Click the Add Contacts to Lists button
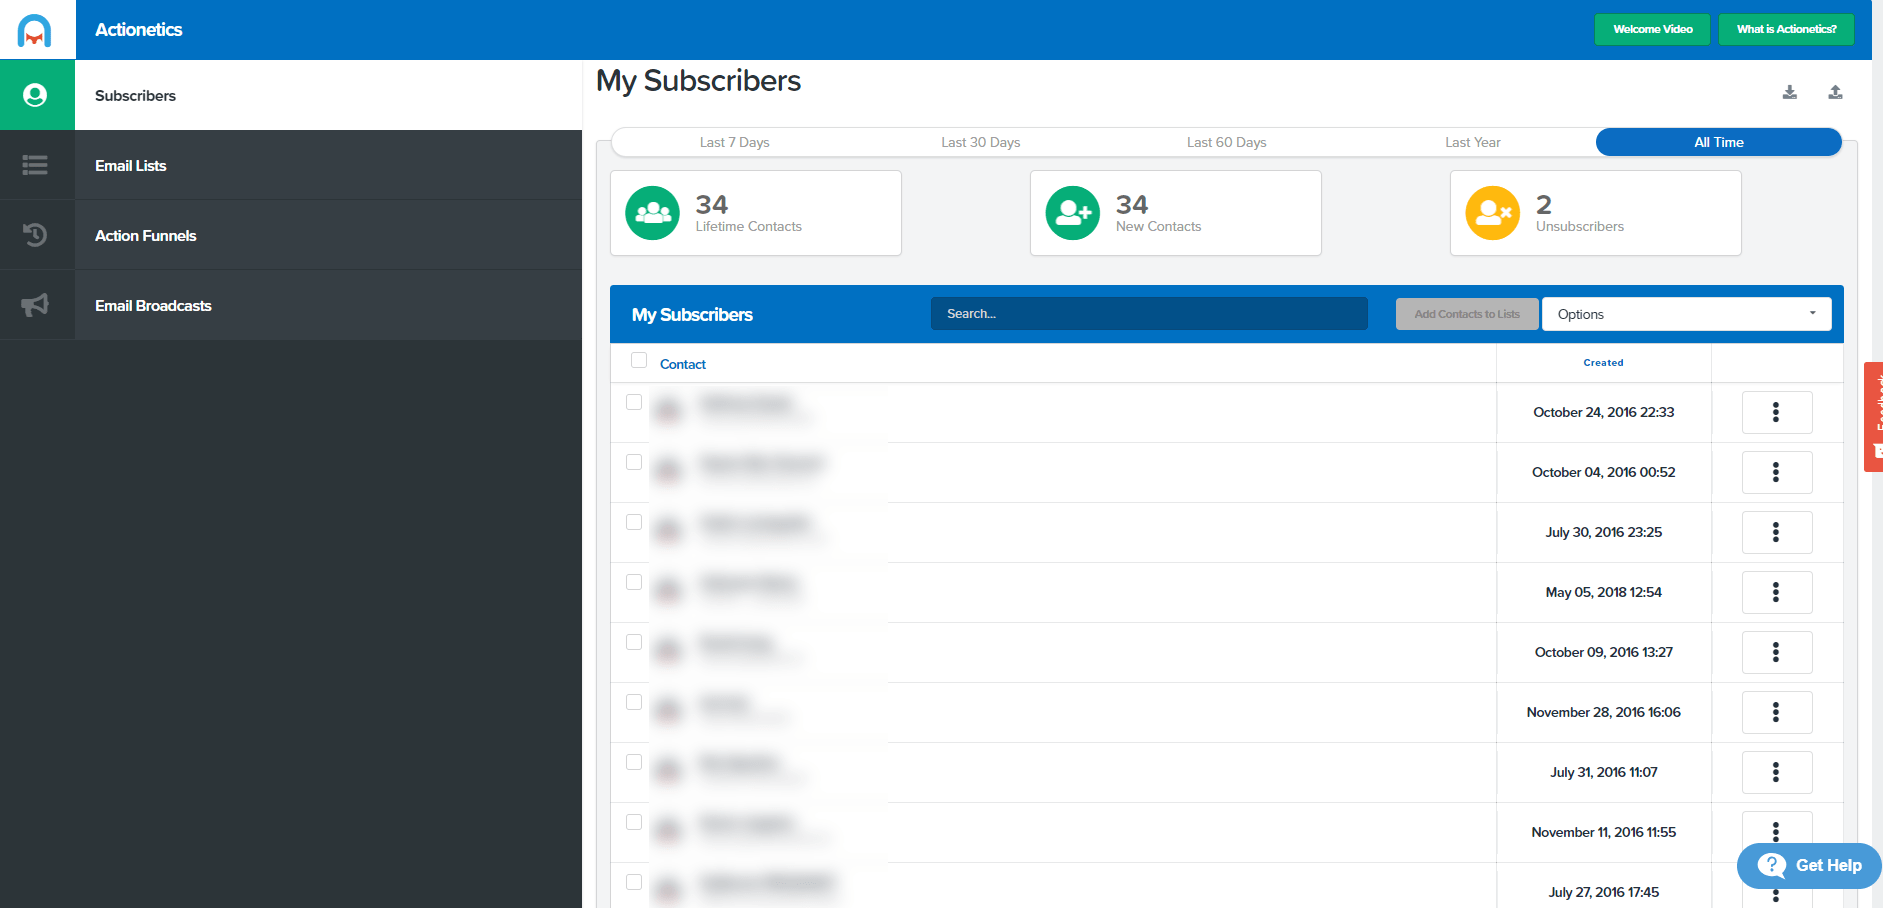This screenshot has width=1883, height=908. click(x=1467, y=314)
